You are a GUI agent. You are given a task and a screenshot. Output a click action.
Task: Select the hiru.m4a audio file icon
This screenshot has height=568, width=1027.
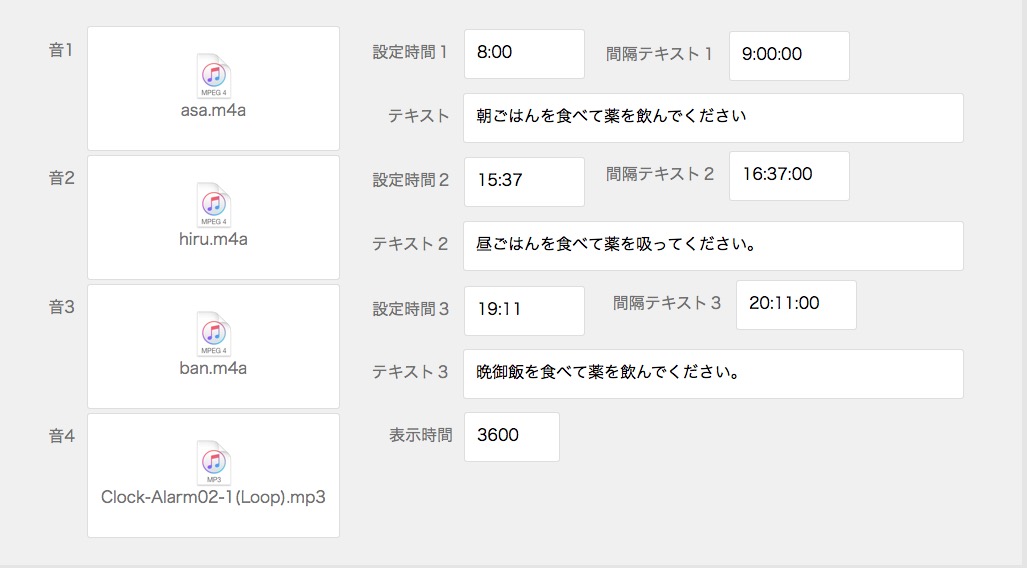pyautogui.click(x=214, y=205)
